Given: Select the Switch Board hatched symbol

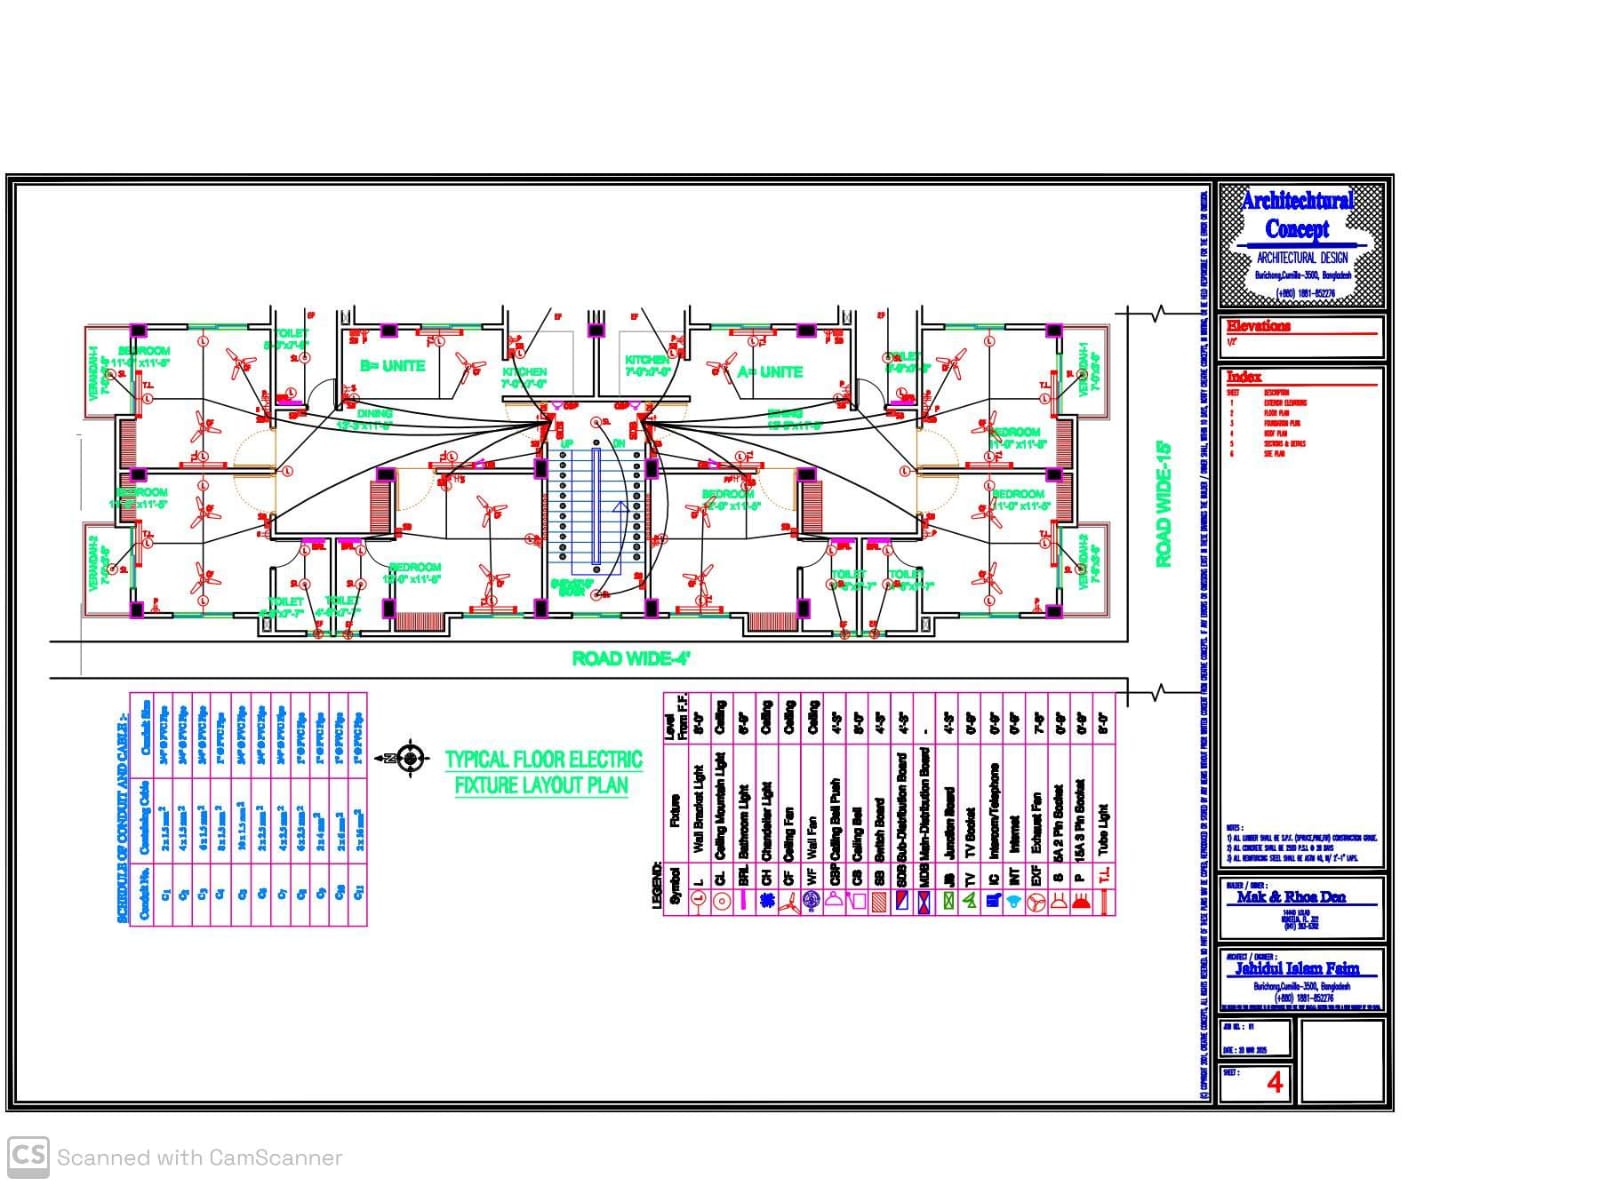Looking at the screenshot, I should pyautogui.click(x=878, y=900).
